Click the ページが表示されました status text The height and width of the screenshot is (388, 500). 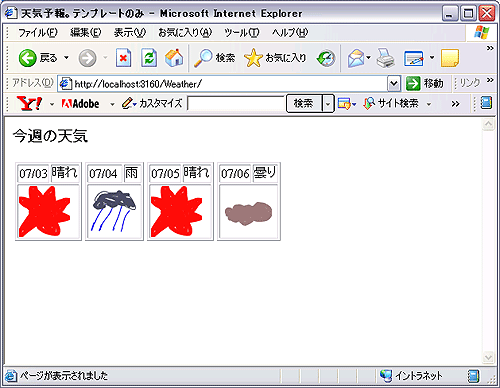(63, 376)
